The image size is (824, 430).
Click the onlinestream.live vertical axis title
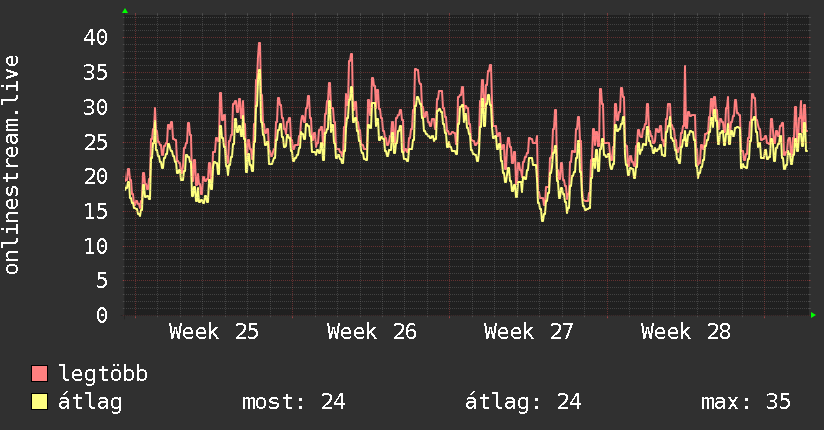point(11,165)
